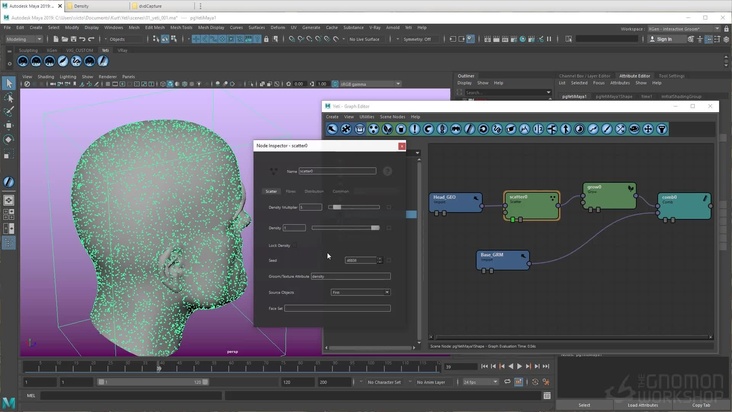The width and height of the screenshot is (732, 412).
Task: Click first icon in Yeti Graph Editor toolbar
Action: click(332, 129)
